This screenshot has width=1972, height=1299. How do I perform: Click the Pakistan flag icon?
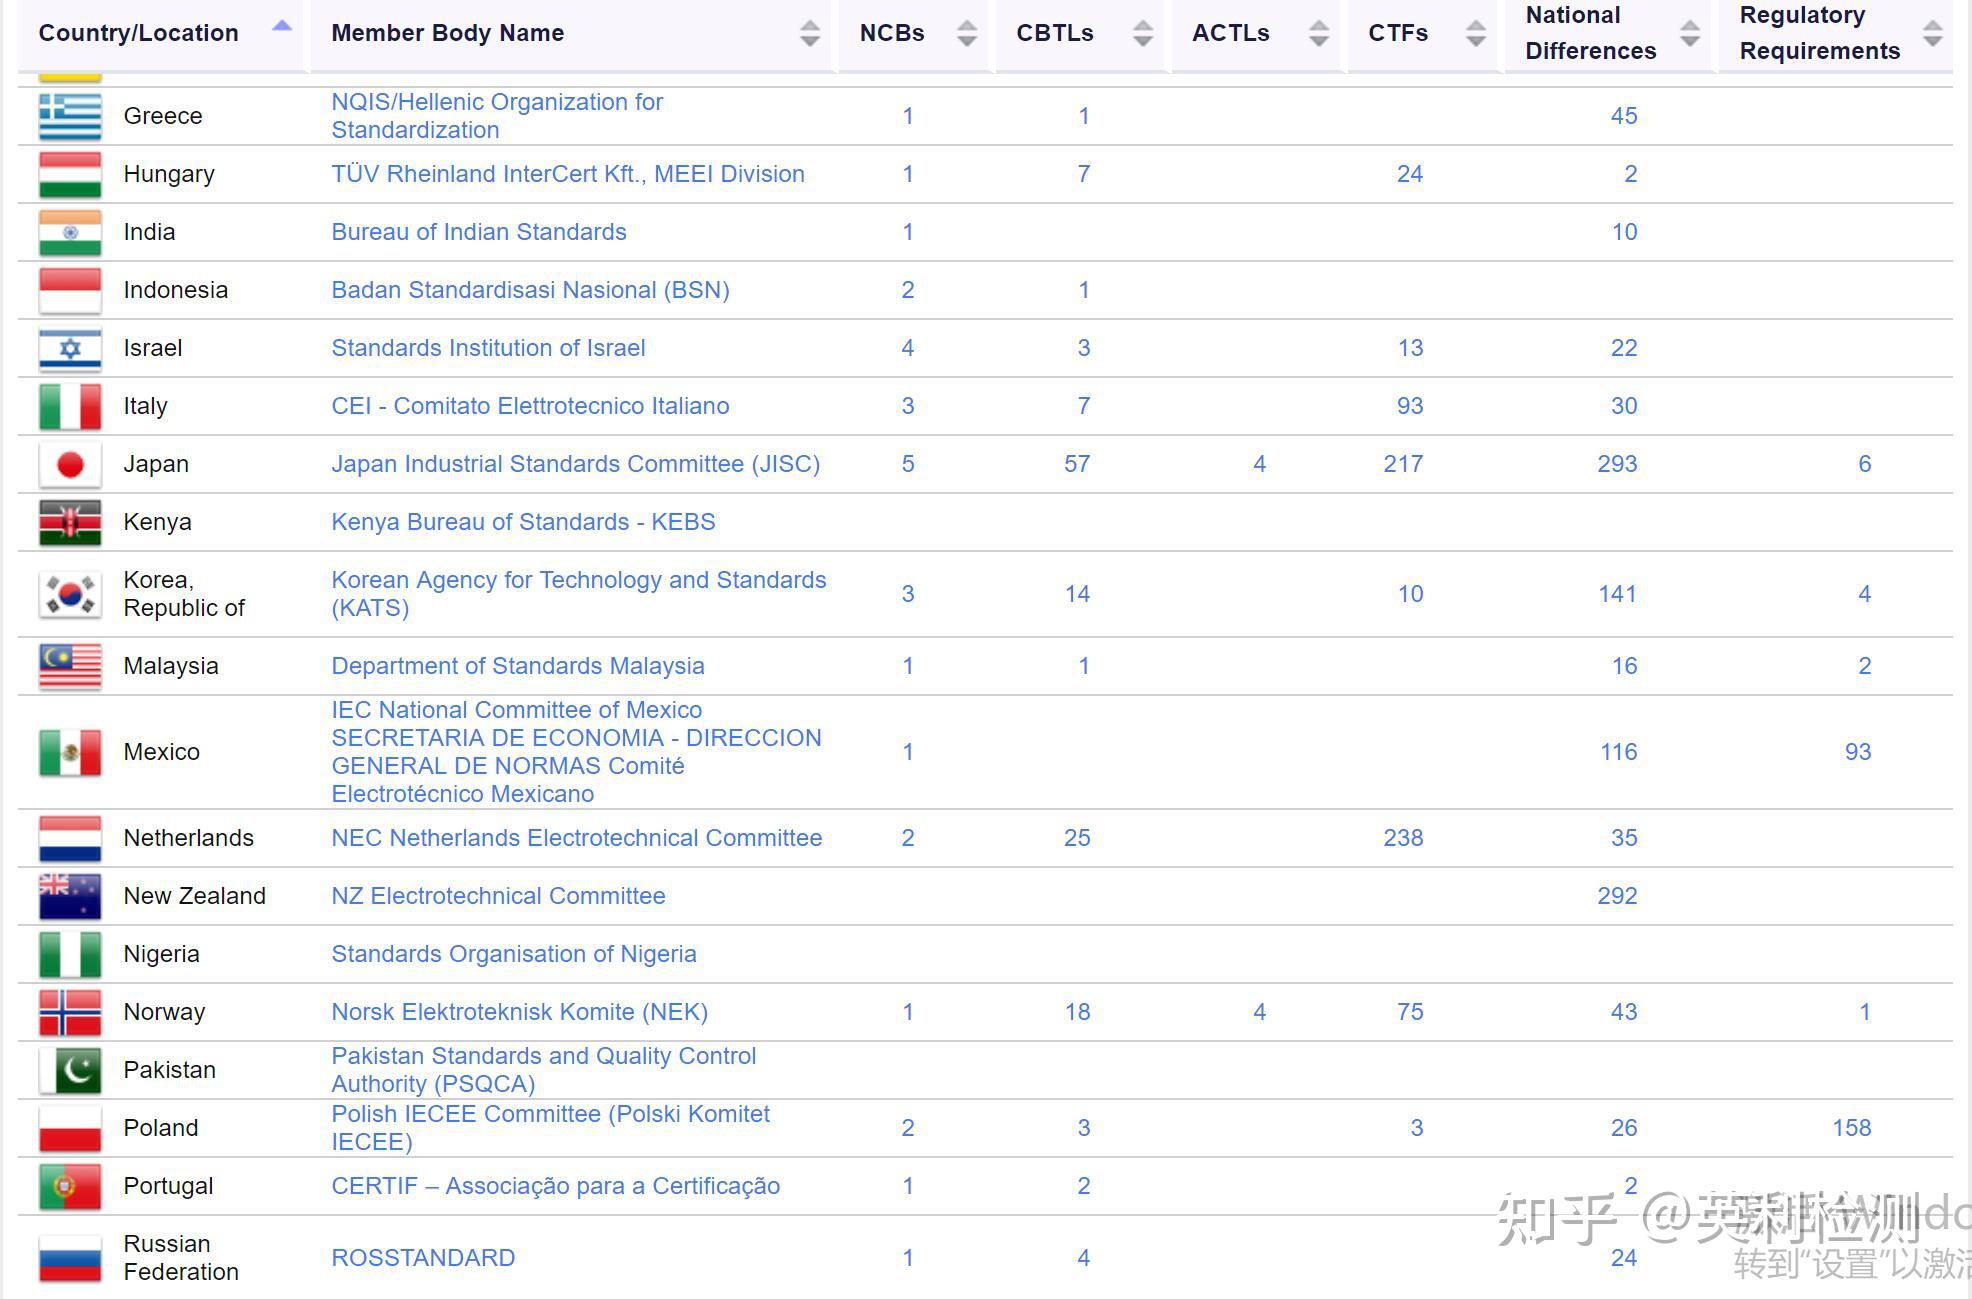tap(70, 1070)
